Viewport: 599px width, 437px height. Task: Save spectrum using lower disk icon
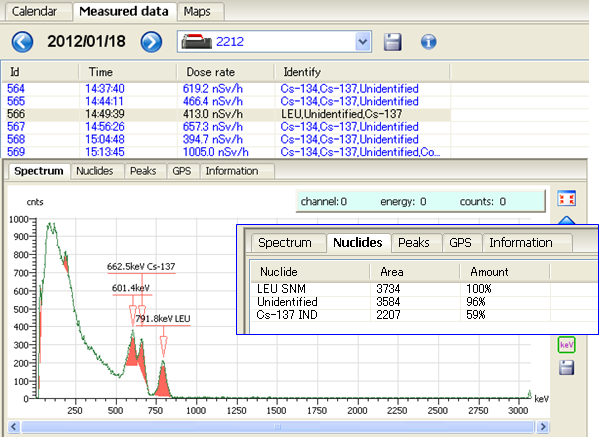pyautogui.click(x=566, y=367)
